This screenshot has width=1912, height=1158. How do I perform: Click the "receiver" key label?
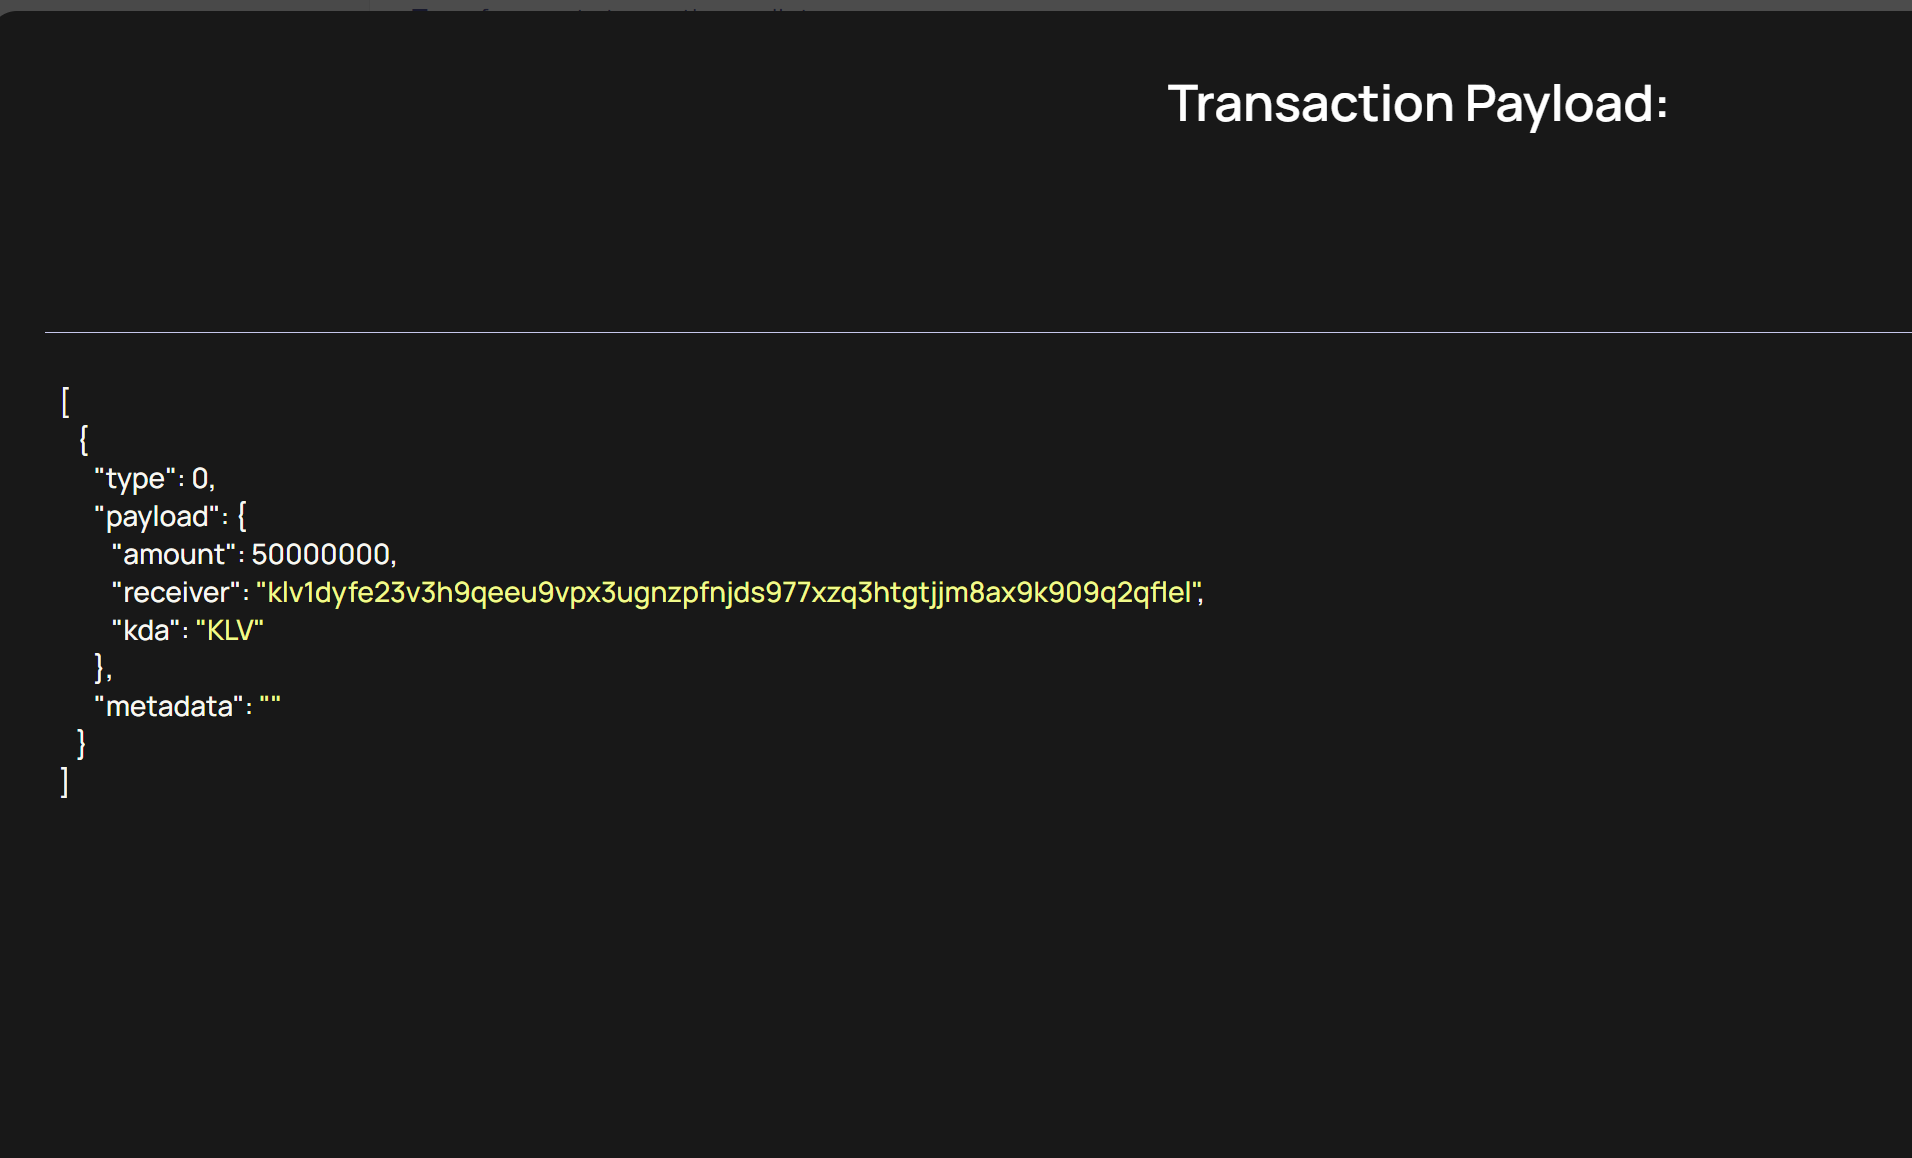176,593
